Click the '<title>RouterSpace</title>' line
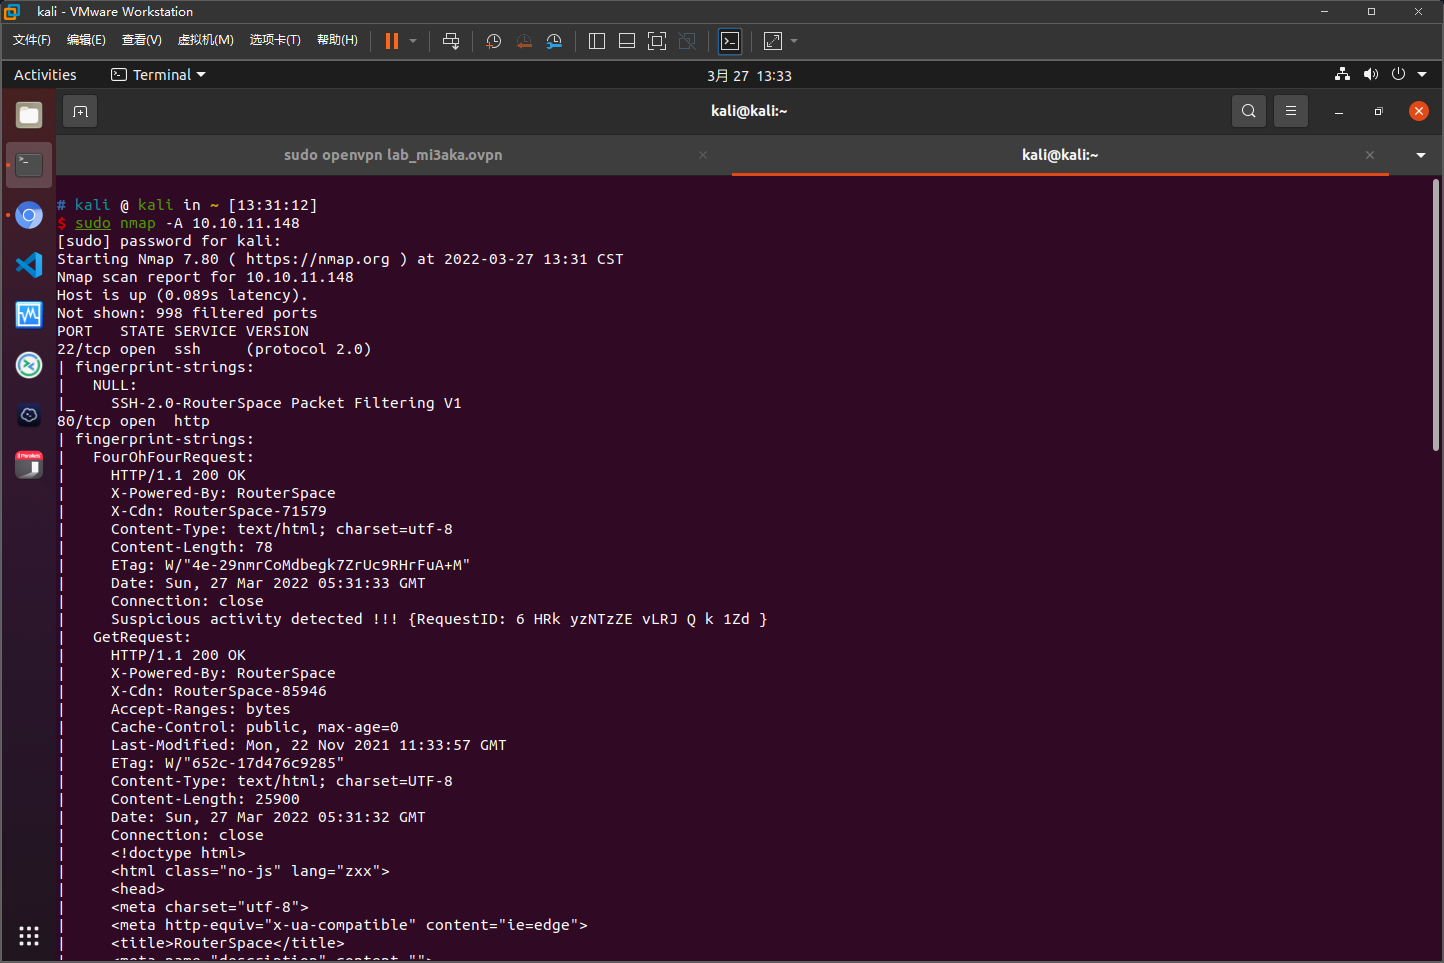The image size is (1444, 963). [x=228, y=943]
